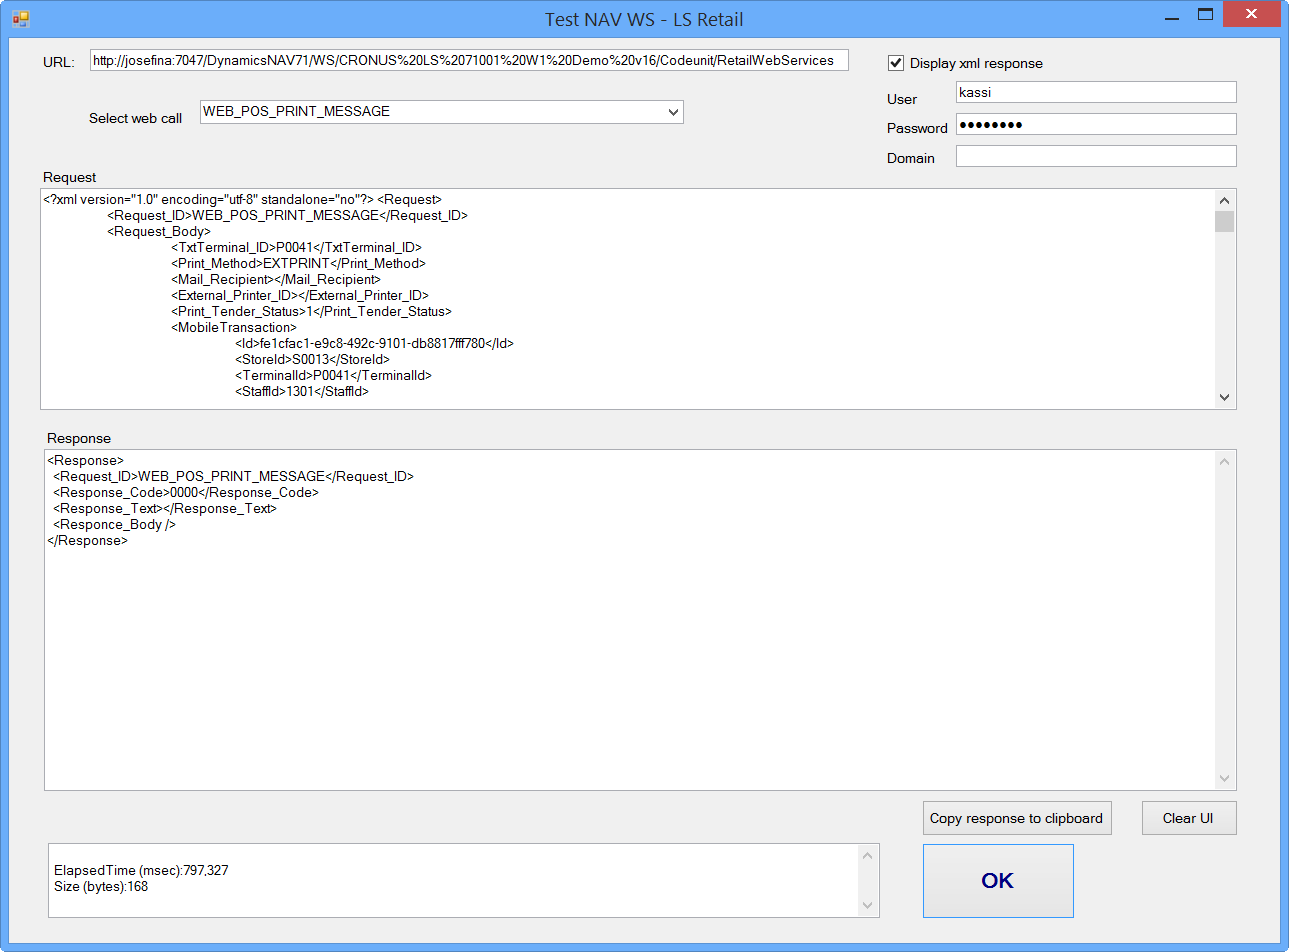Screen dimensions: 1289x952
Task: Click the Id fe1cfac1 GUID line
Action: coord(374,343)
